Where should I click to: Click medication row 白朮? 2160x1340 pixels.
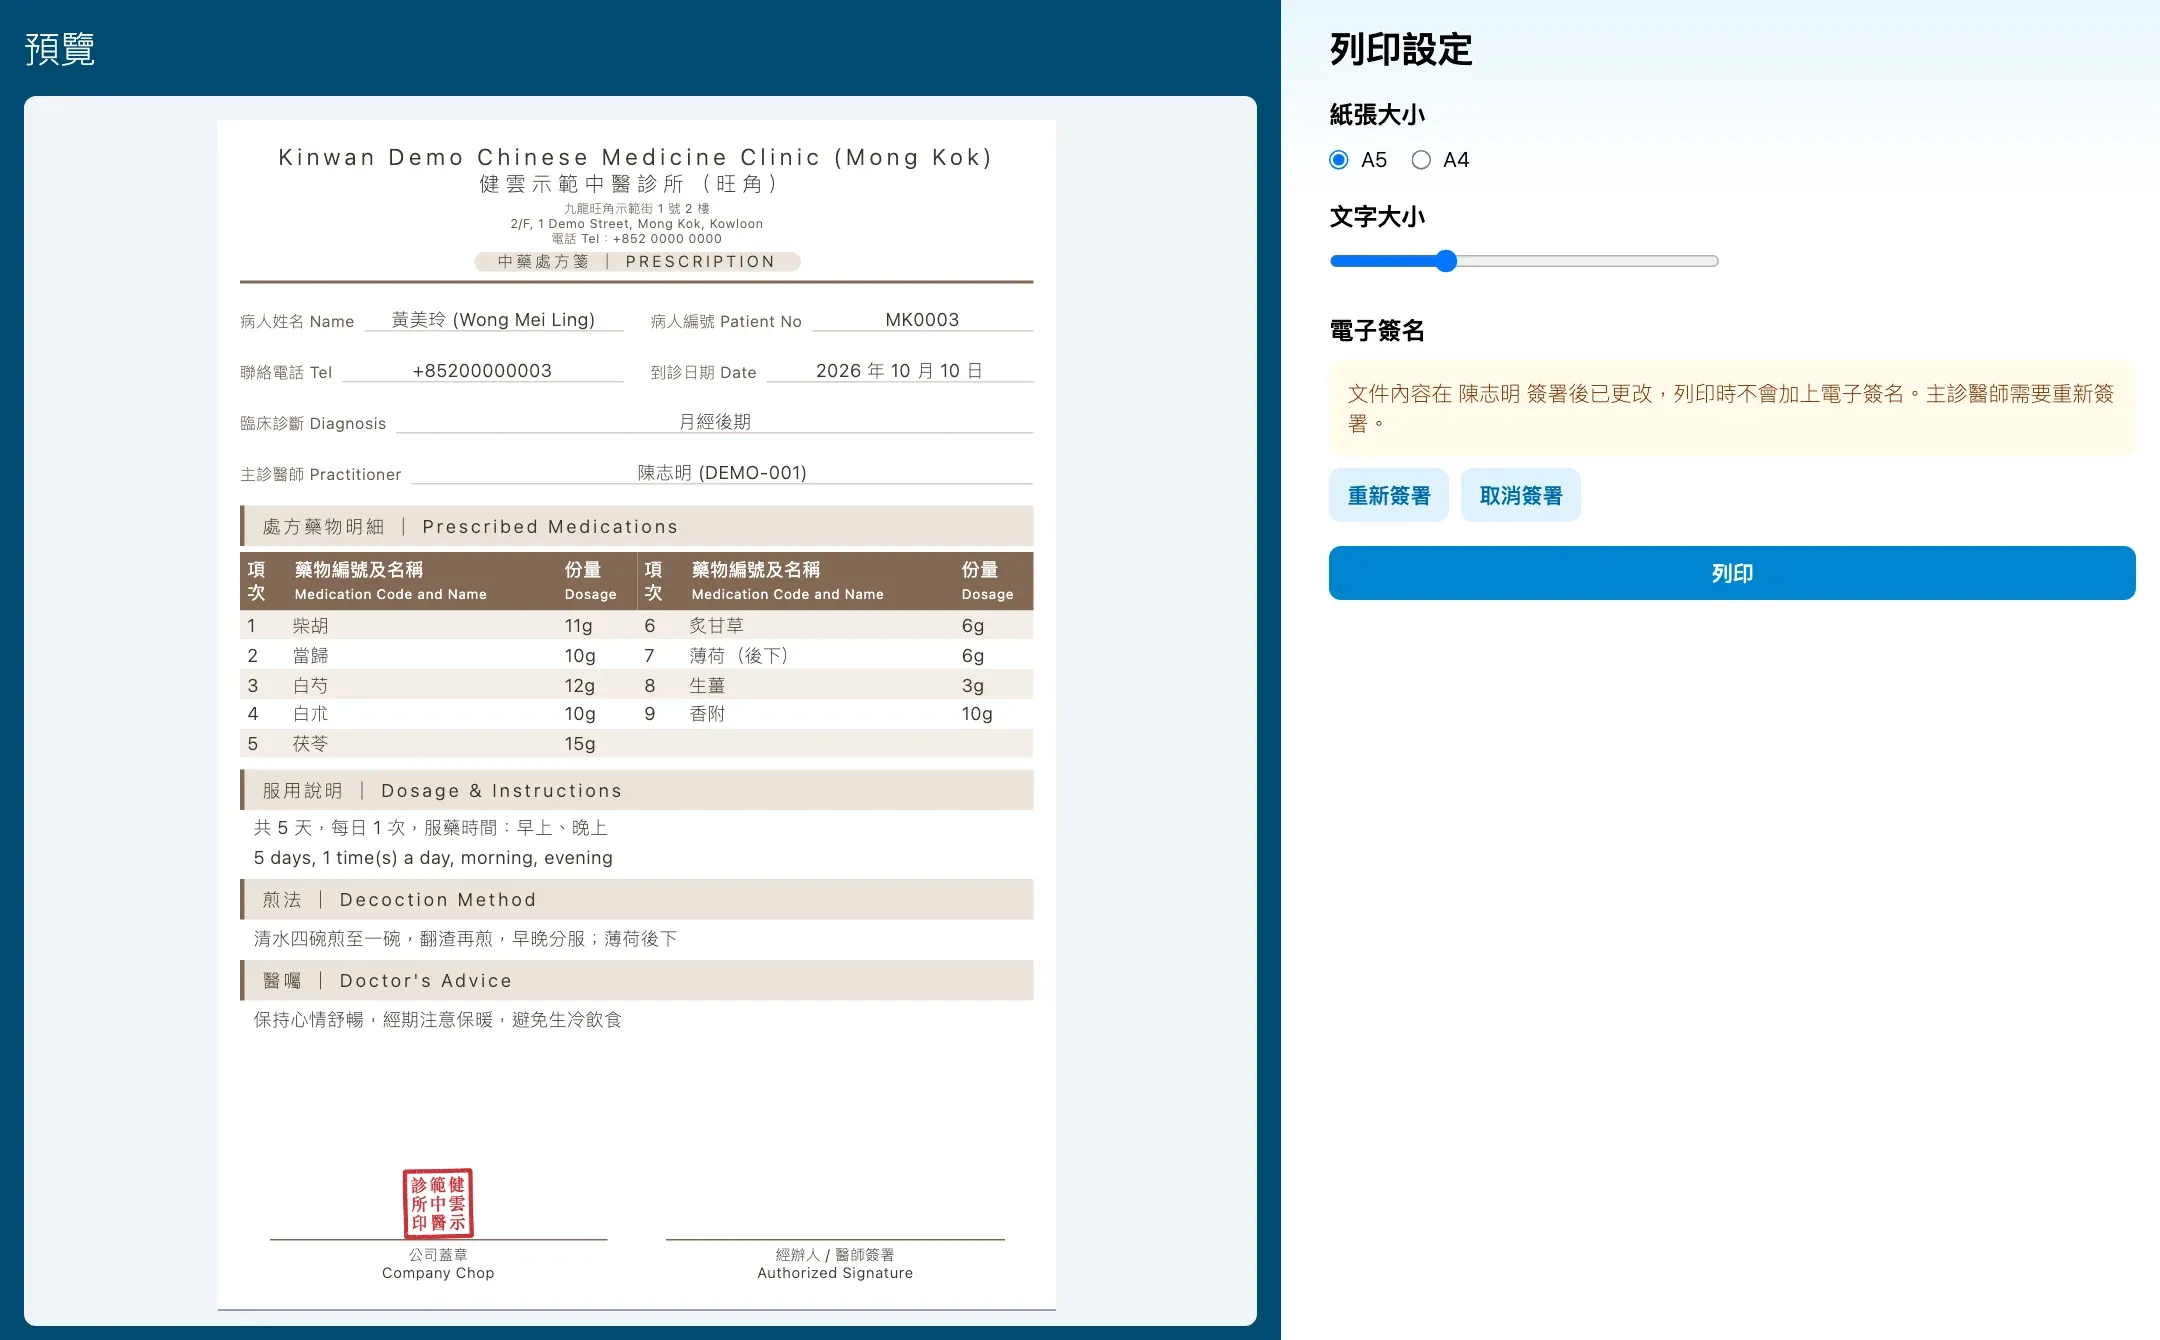pyautogui.click(x=438, y=713)
